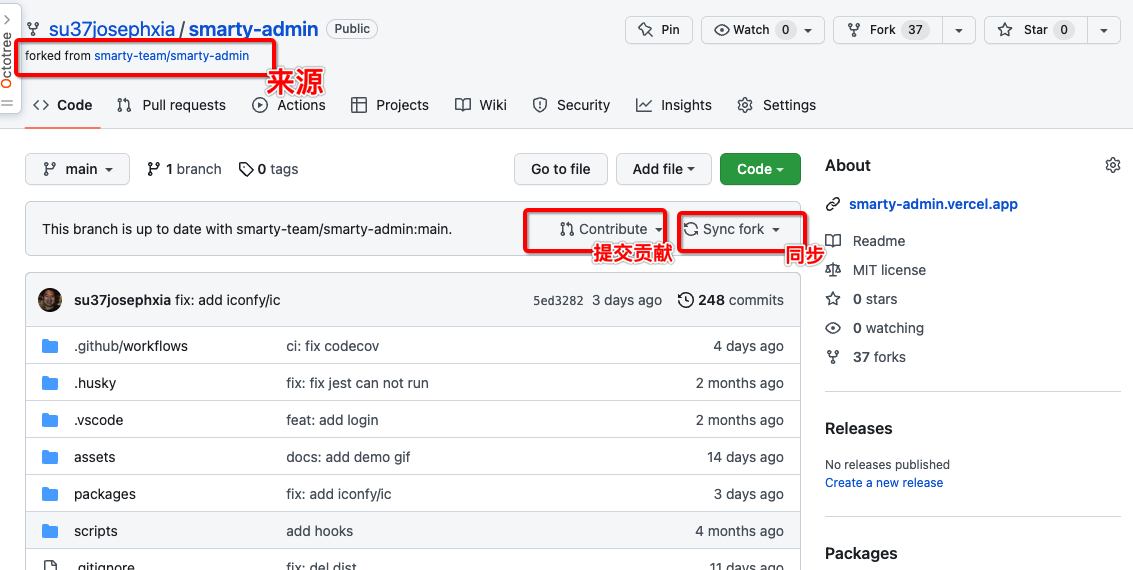Click the su37josephxia commit author avatar
Viewport: 1133px width, 570px height.
click(x=50, y=300)
